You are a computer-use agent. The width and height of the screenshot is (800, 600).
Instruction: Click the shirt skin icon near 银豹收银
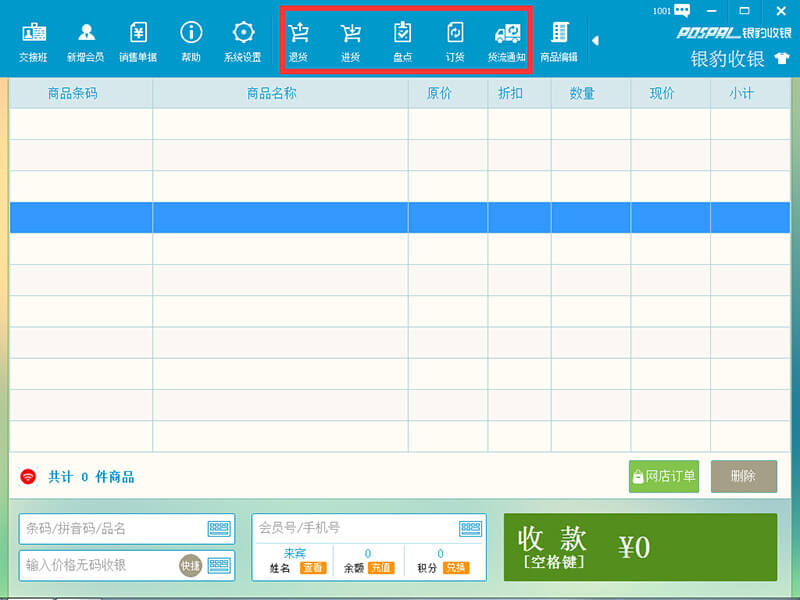pyautogui.click(x=781, y=59)
